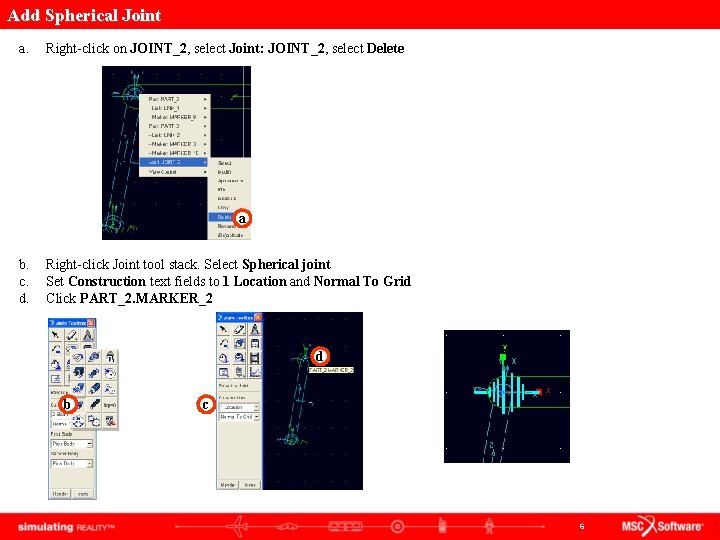
Task: Choose Appearance in the JOINT_2 submenu
Action: [x=230, y=181]
